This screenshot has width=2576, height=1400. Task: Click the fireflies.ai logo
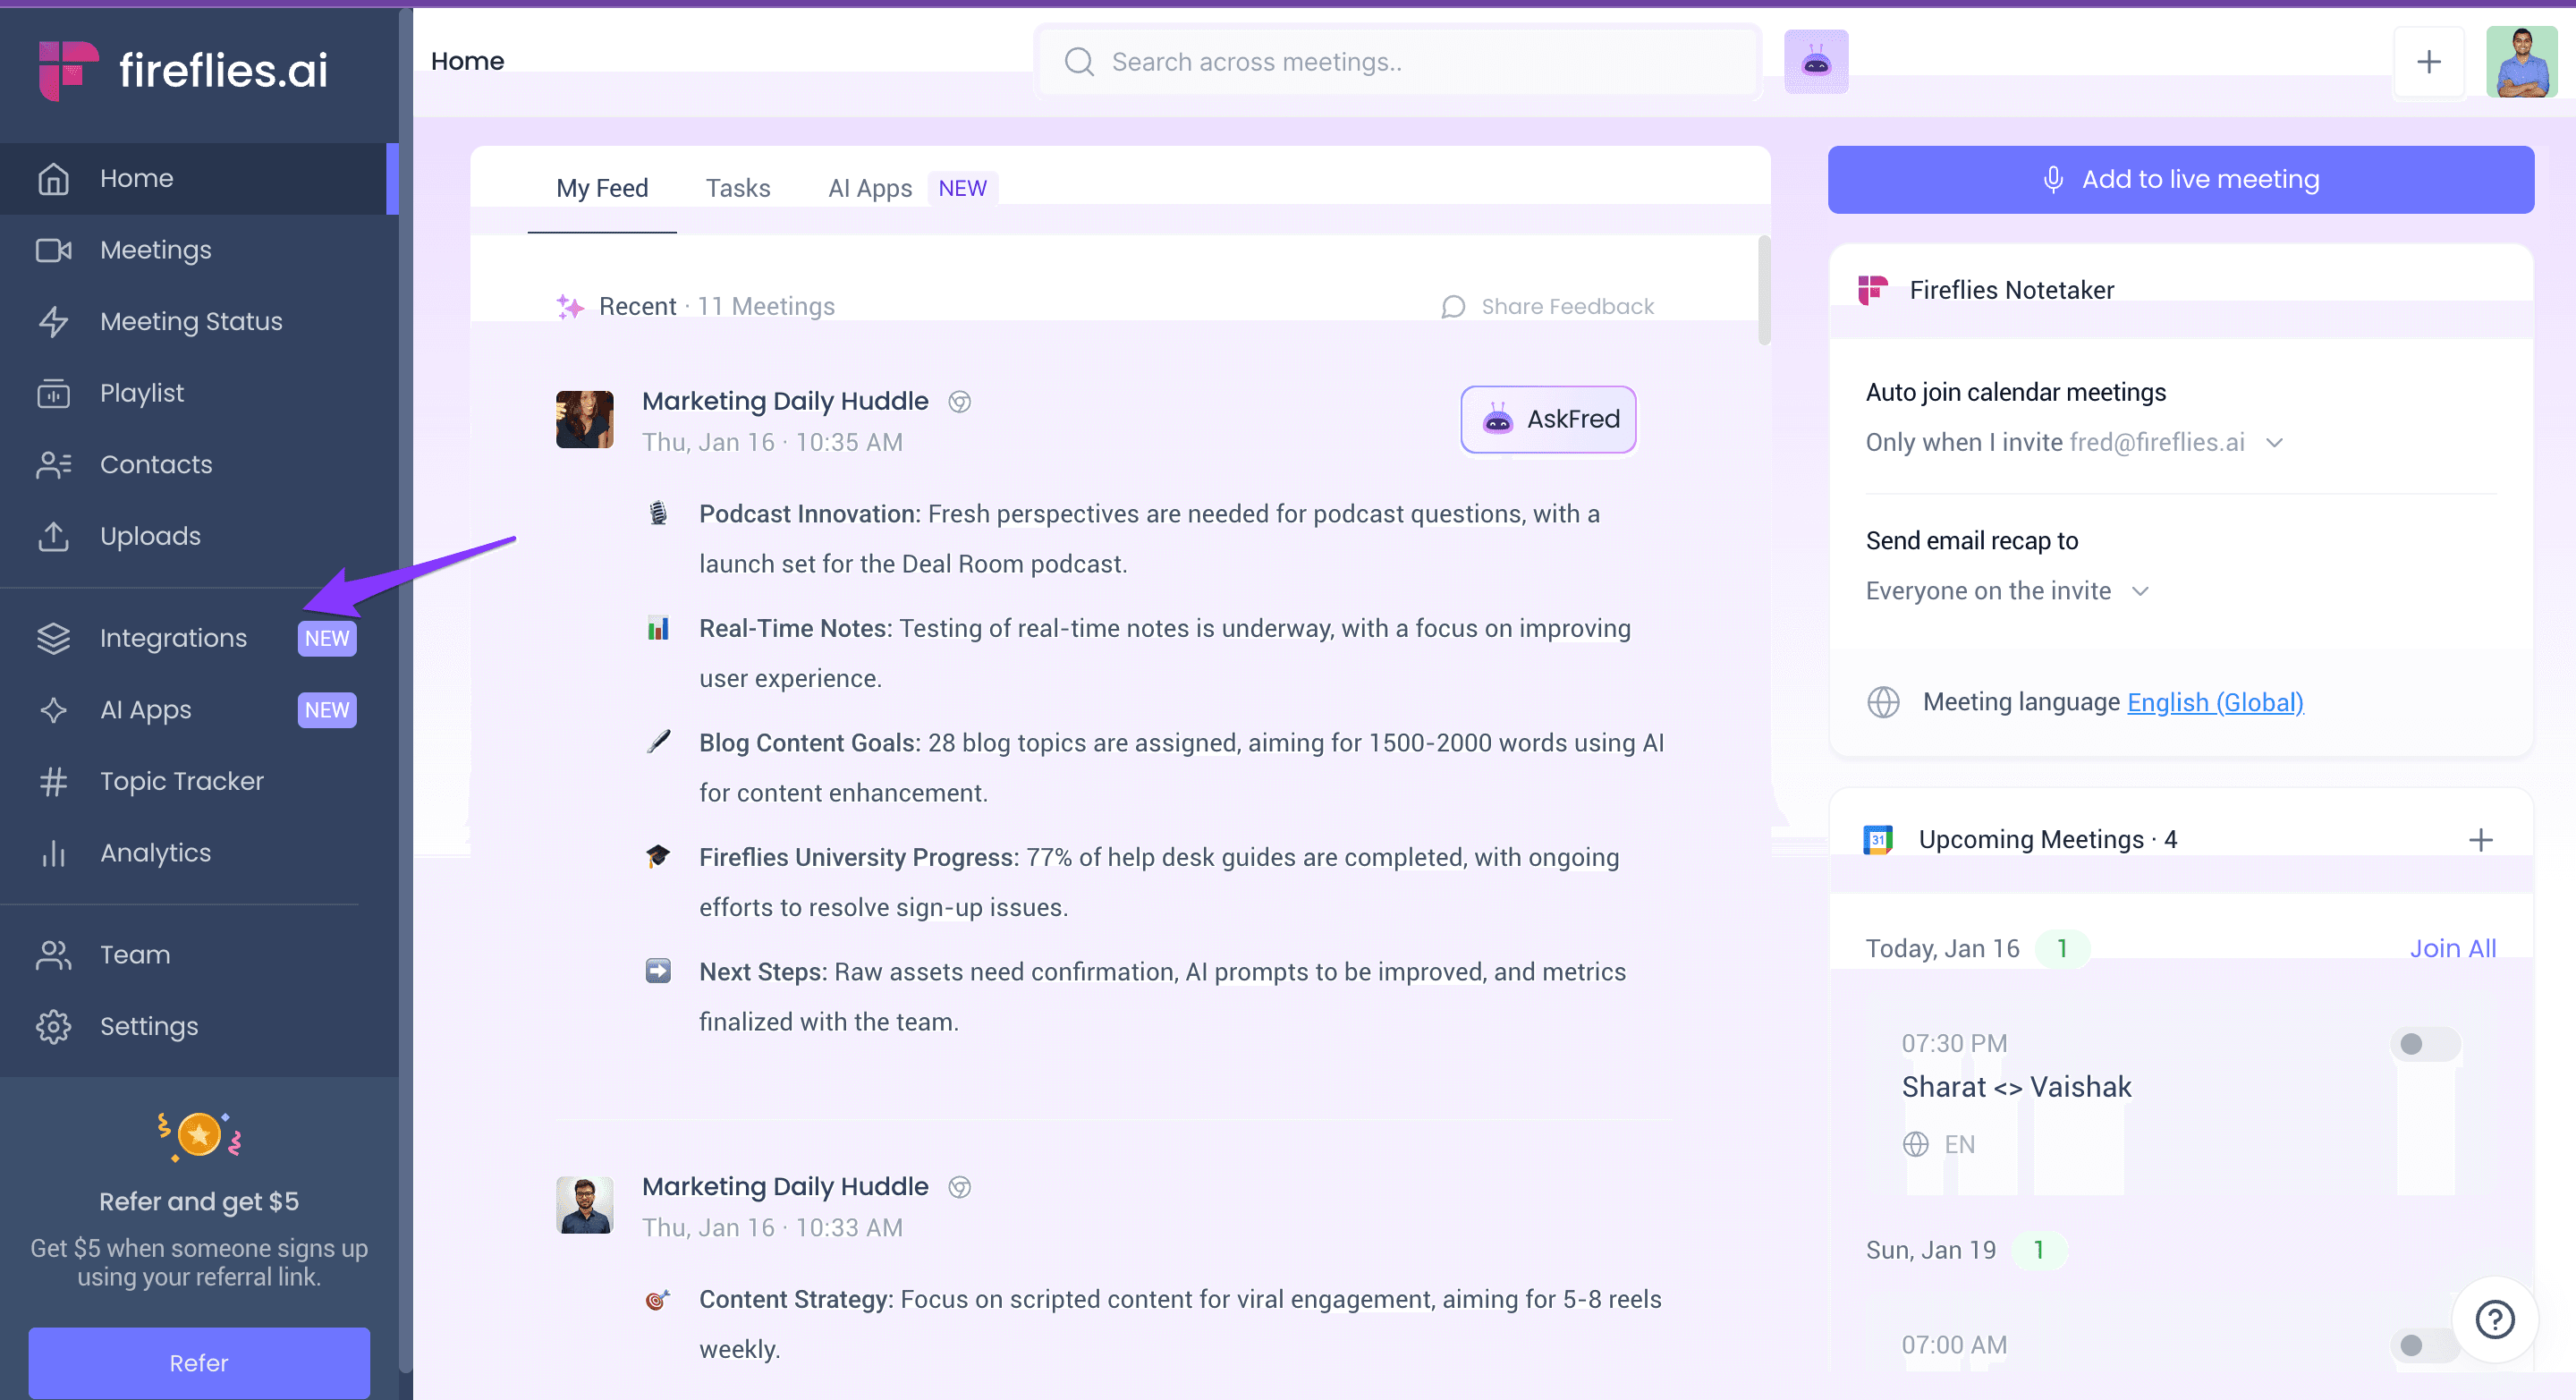183,70
